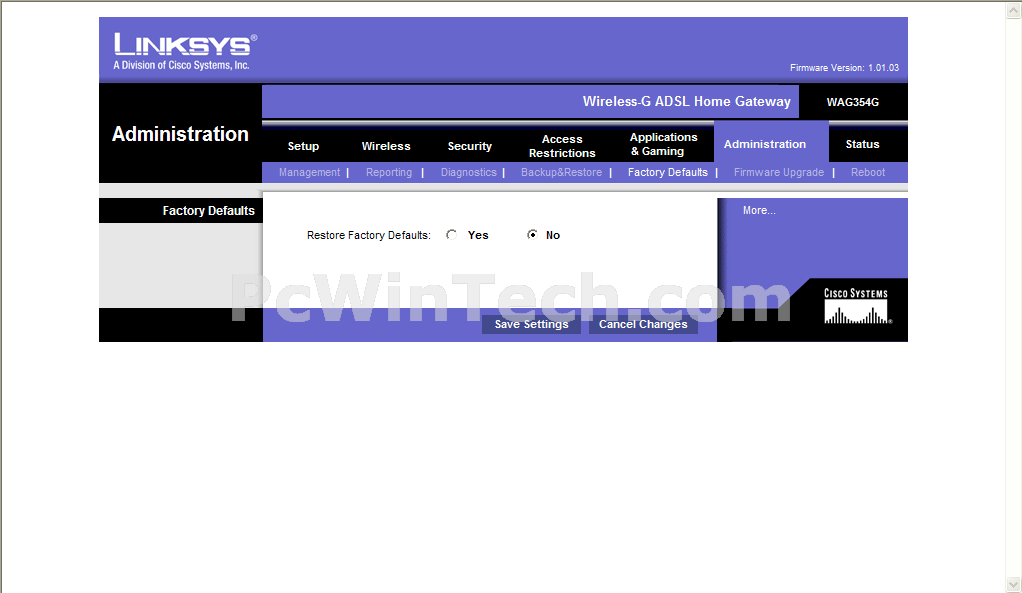This screenshot has width=1022, height=593.
Task: Click the large Administration page heading
Action: pyautogui.click(x=181, y=134)
